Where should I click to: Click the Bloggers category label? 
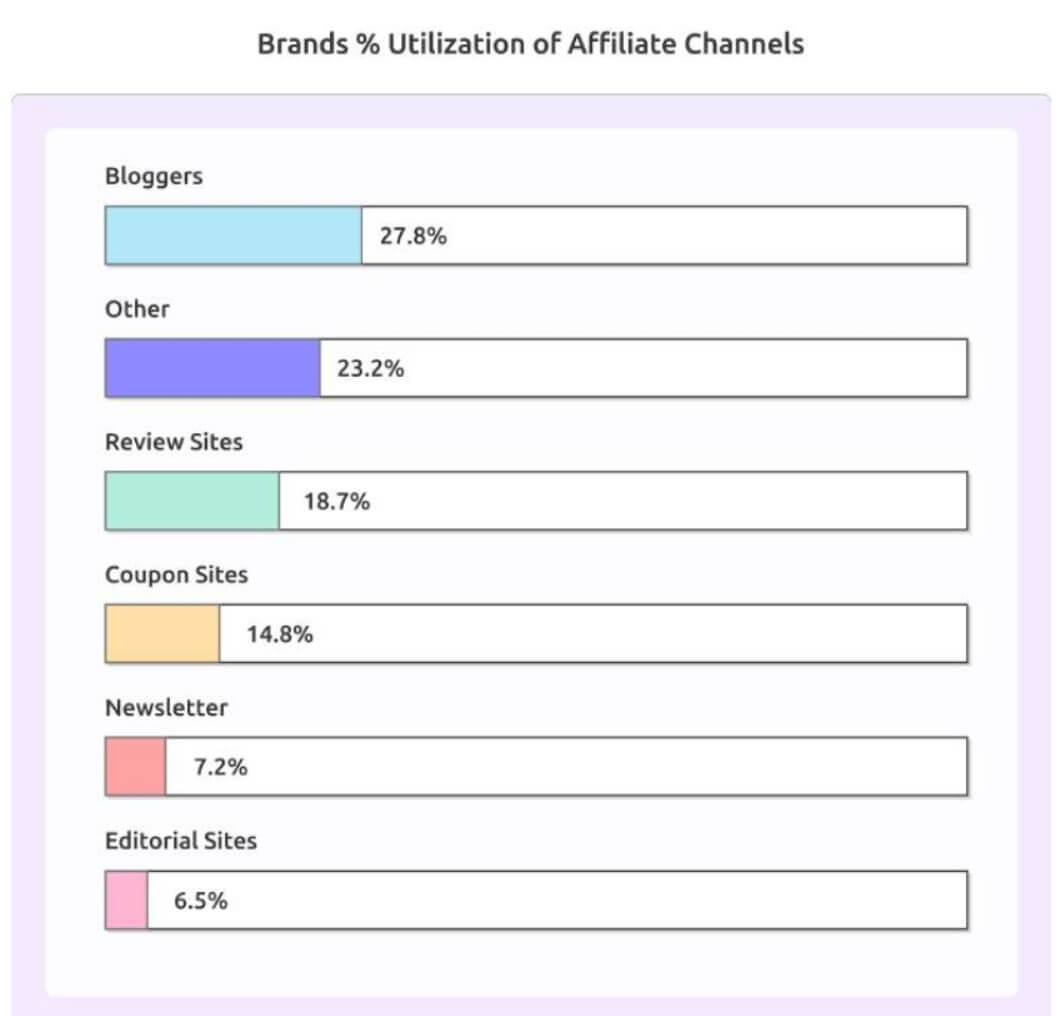click(154, 176)
